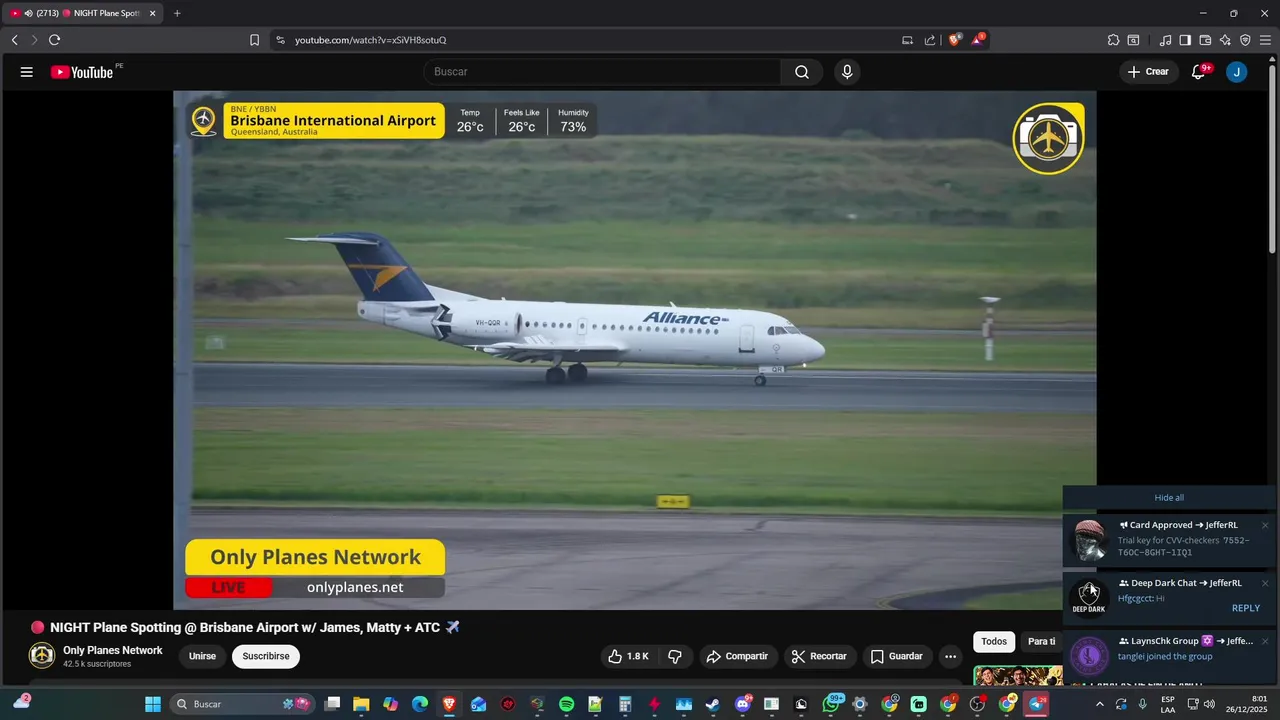Open more actions three-dot menu

tap(950, 656)
